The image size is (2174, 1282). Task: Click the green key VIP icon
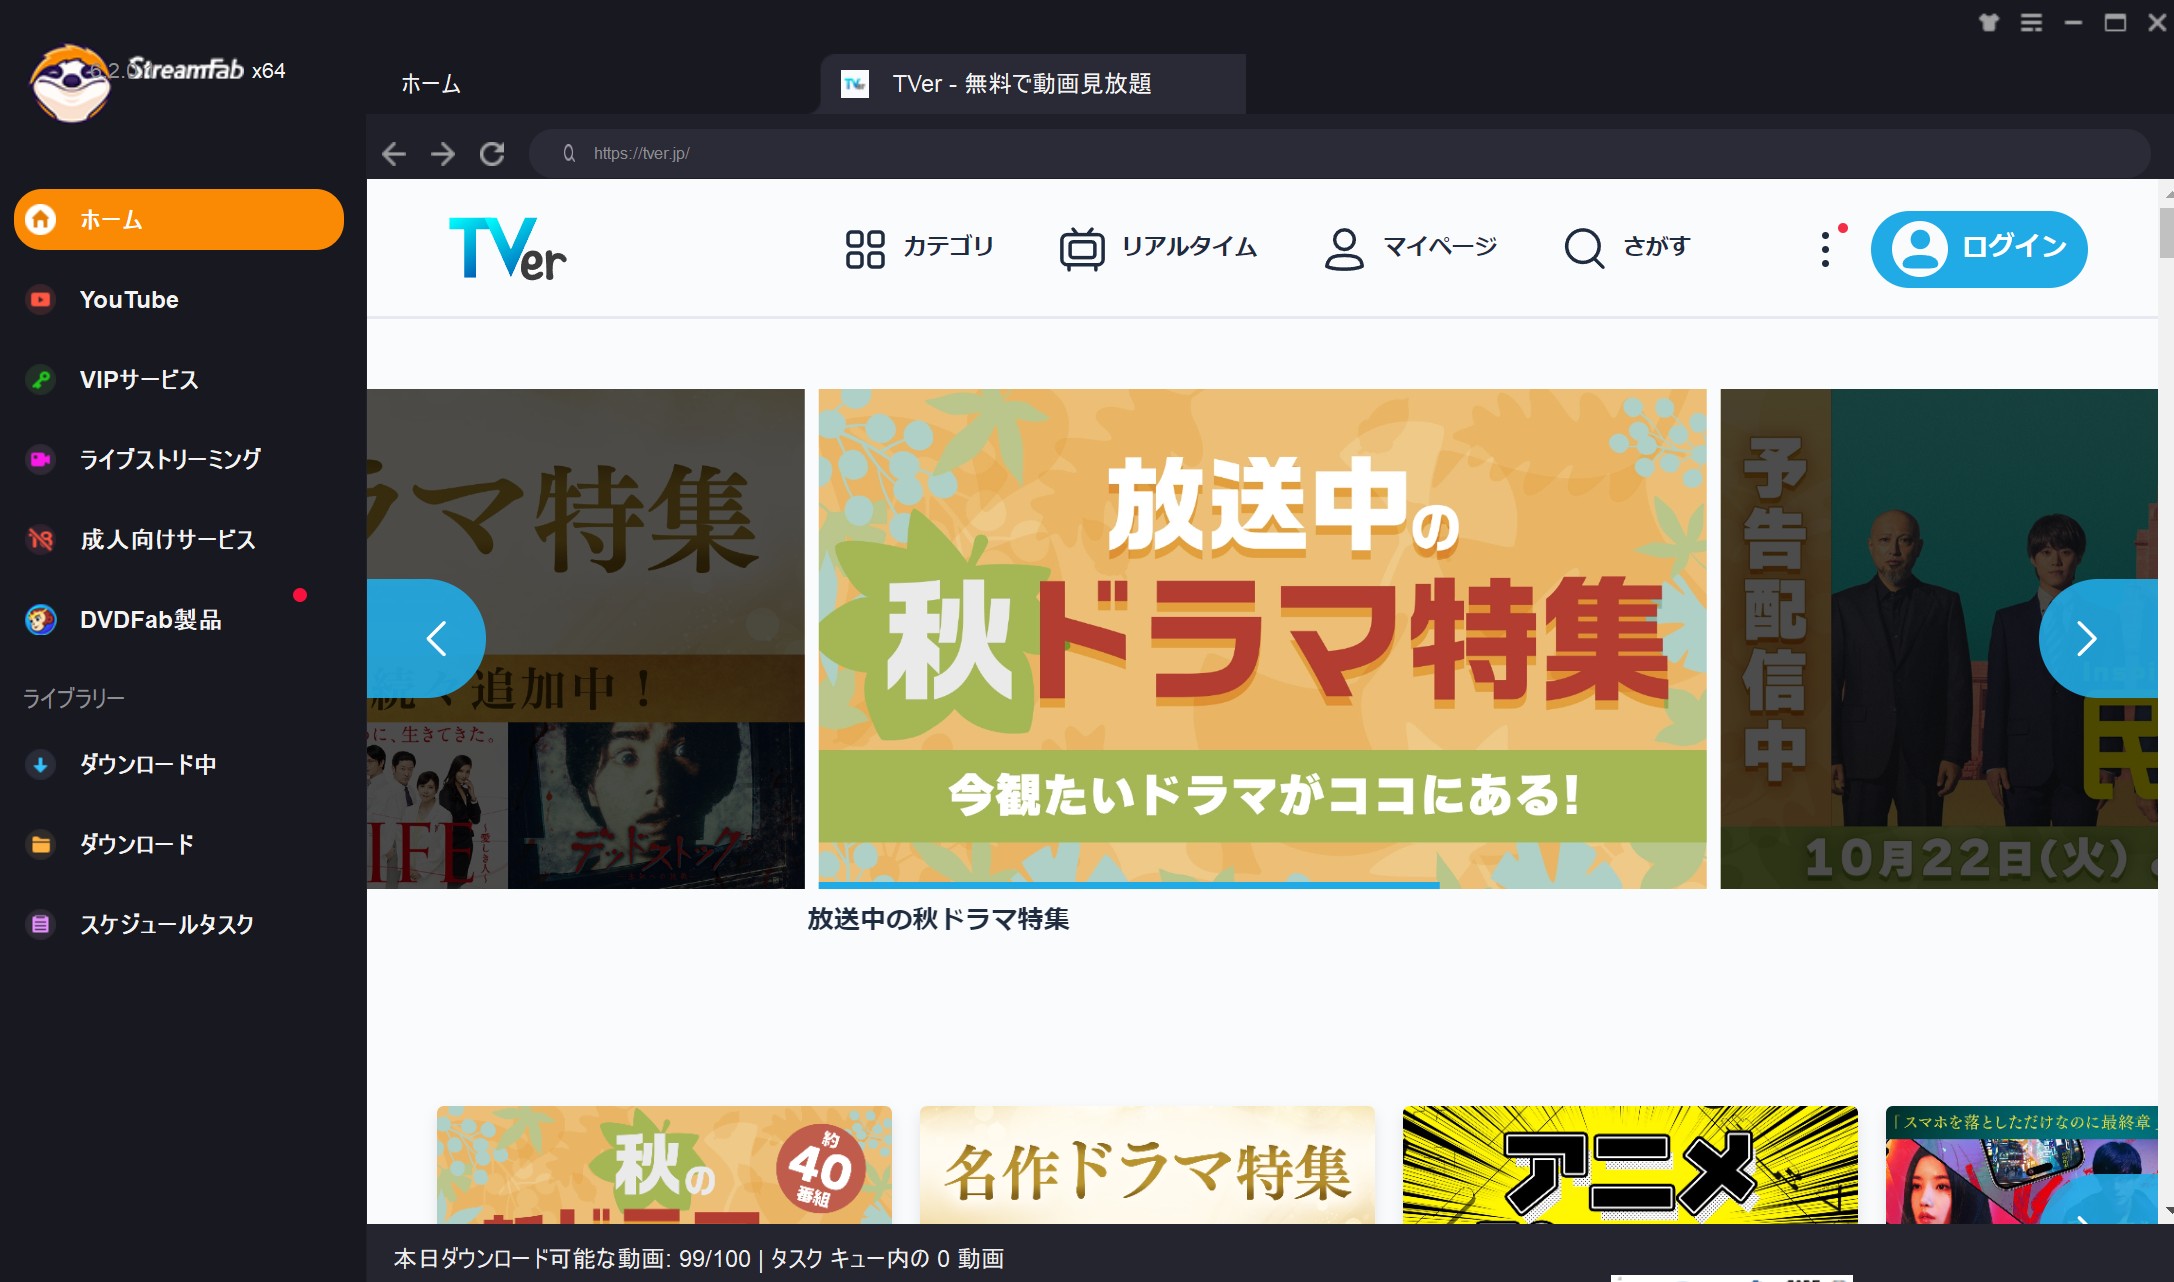pyautogui.click(x=40, y=379)
